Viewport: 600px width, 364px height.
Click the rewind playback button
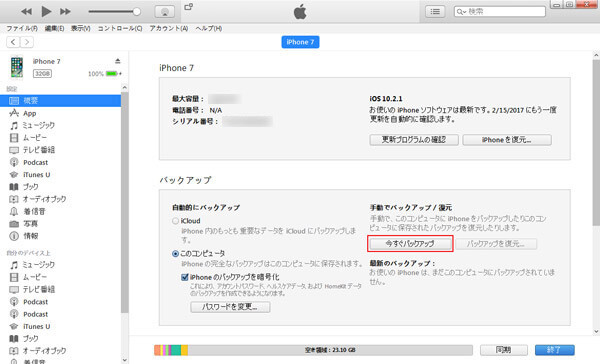pos(26,11)
